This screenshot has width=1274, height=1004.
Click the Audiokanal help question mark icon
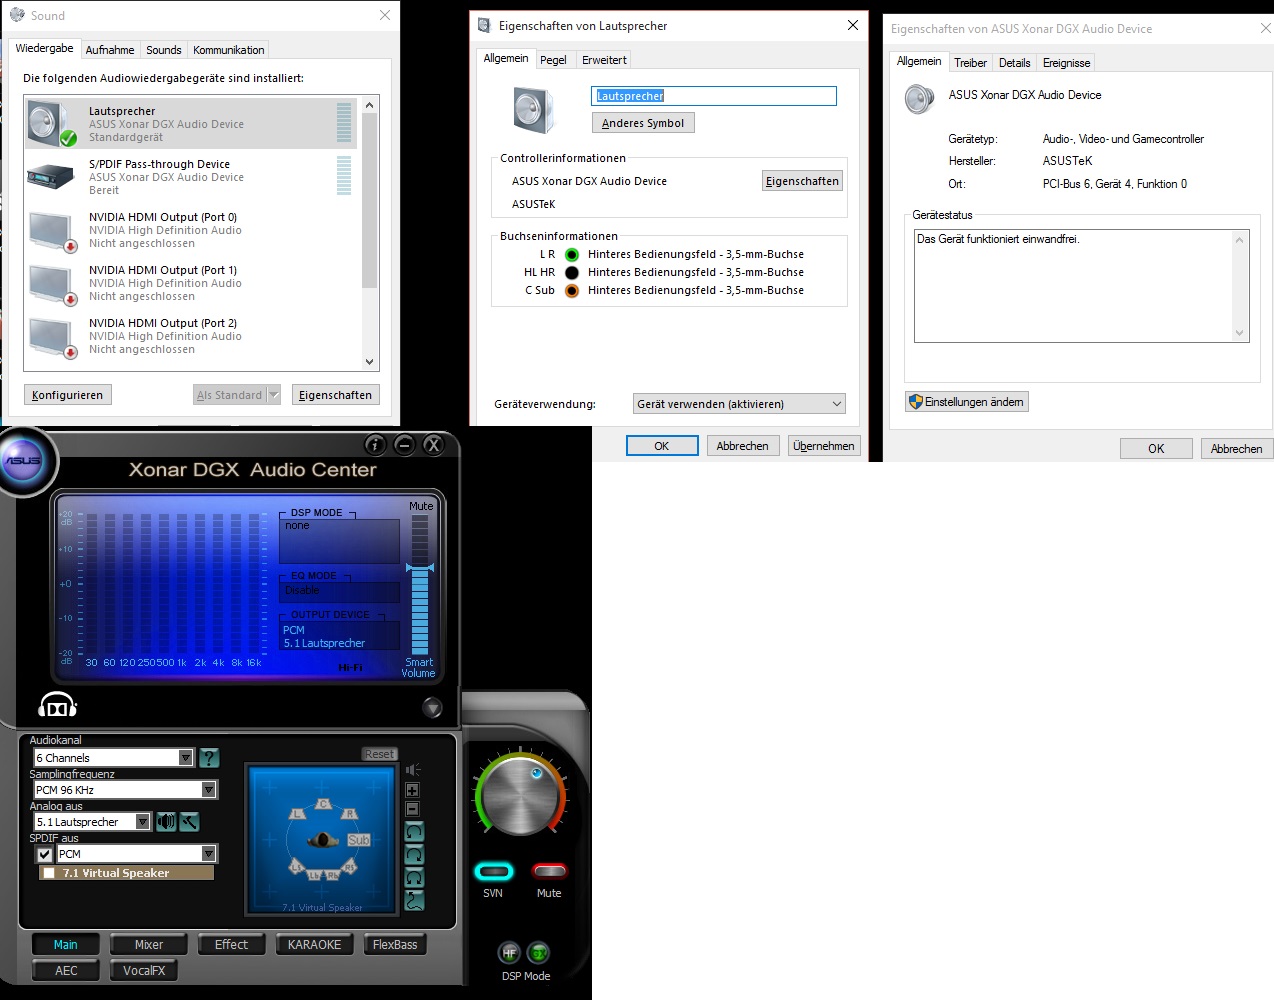click(x=209, y=758)
